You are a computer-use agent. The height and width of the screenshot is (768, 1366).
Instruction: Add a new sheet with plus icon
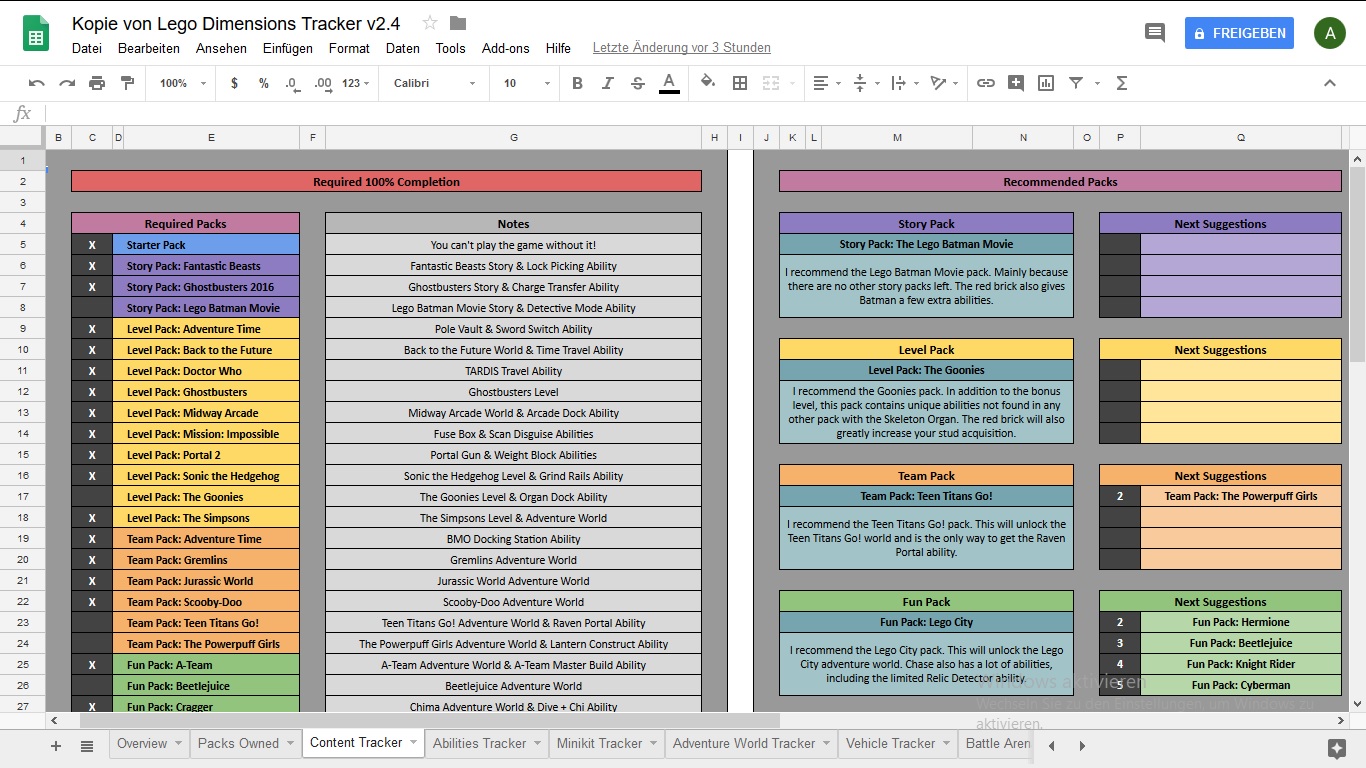point(56,745)
